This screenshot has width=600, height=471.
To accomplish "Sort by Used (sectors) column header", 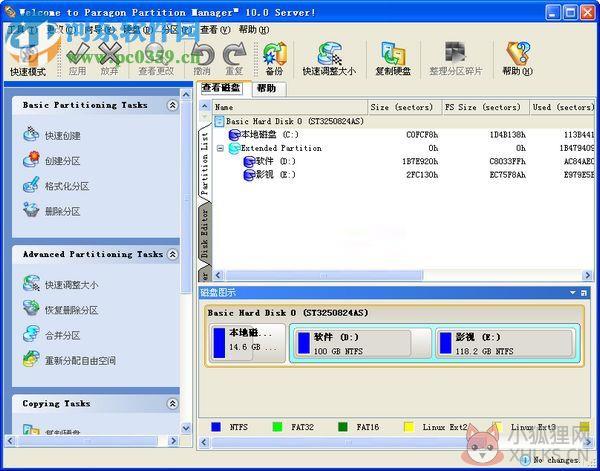I will [x=562, y=107].
